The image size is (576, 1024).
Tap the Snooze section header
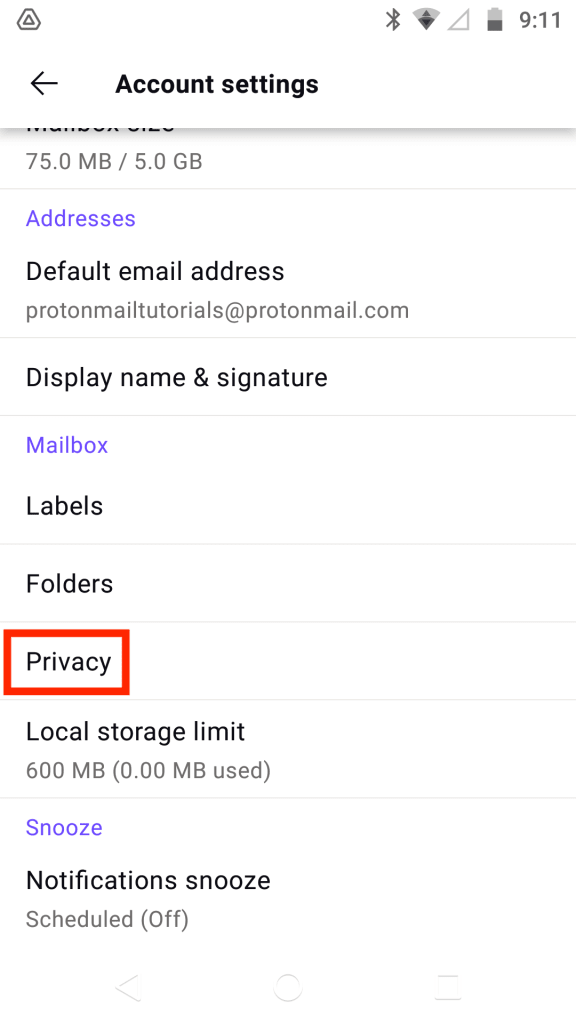click(x=63, y=827)
